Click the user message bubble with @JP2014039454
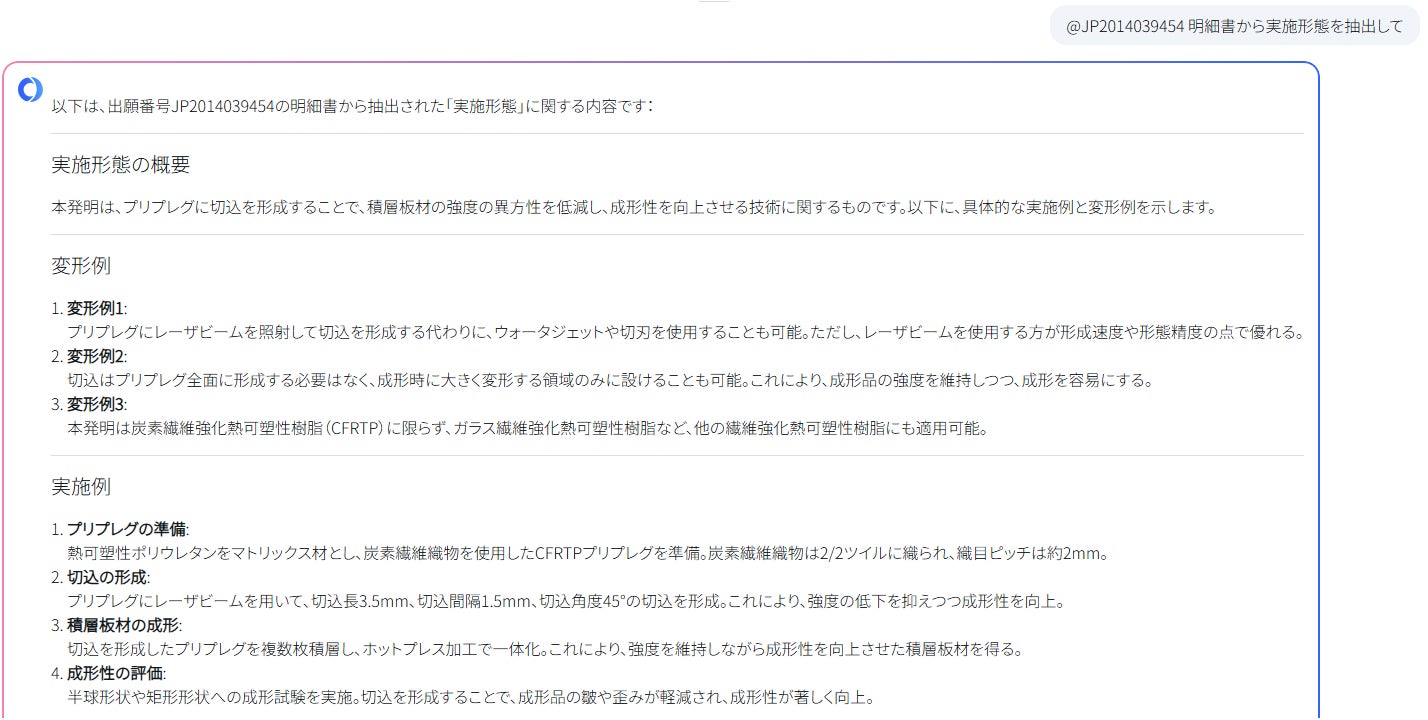Image resolution: width=1428 pixels, height=720 pixels. tap(1234, 26)
